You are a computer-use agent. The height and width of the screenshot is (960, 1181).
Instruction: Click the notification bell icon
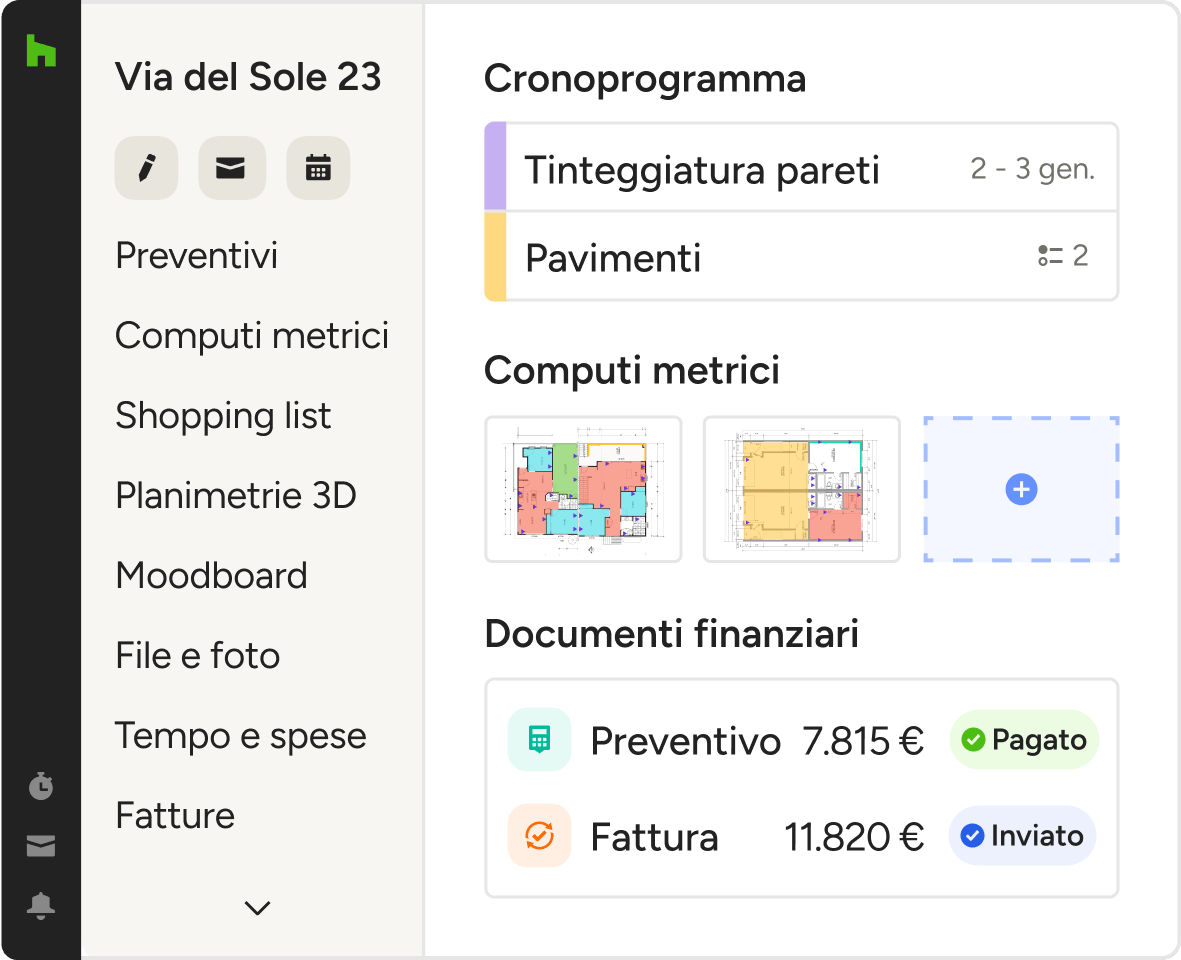tap(41, 906)
